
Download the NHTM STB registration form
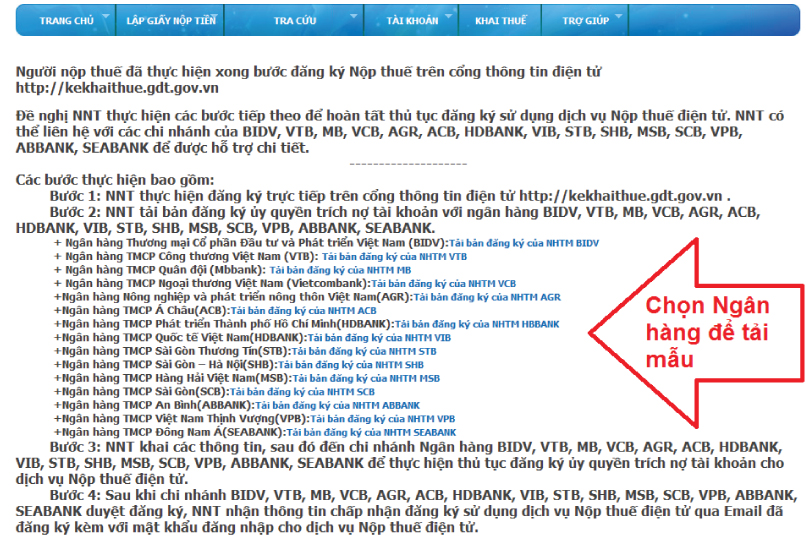[x=364, y=351]
